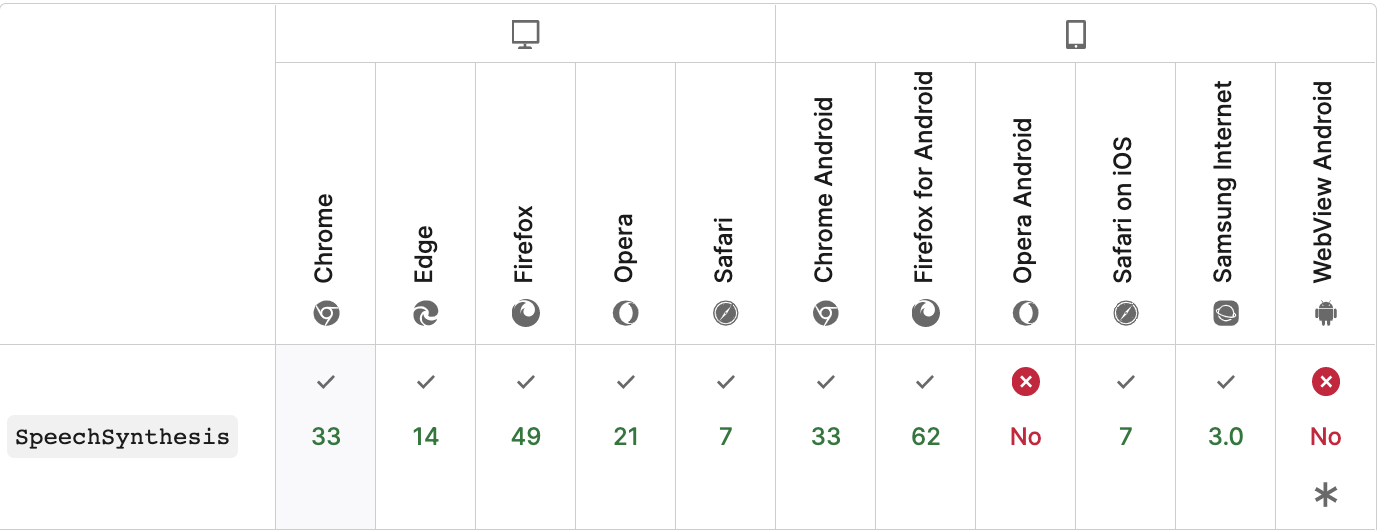Viewport: 1380px width, 530px height.
Task: Click the Edge version 14 checkmark
Action: 426,381
